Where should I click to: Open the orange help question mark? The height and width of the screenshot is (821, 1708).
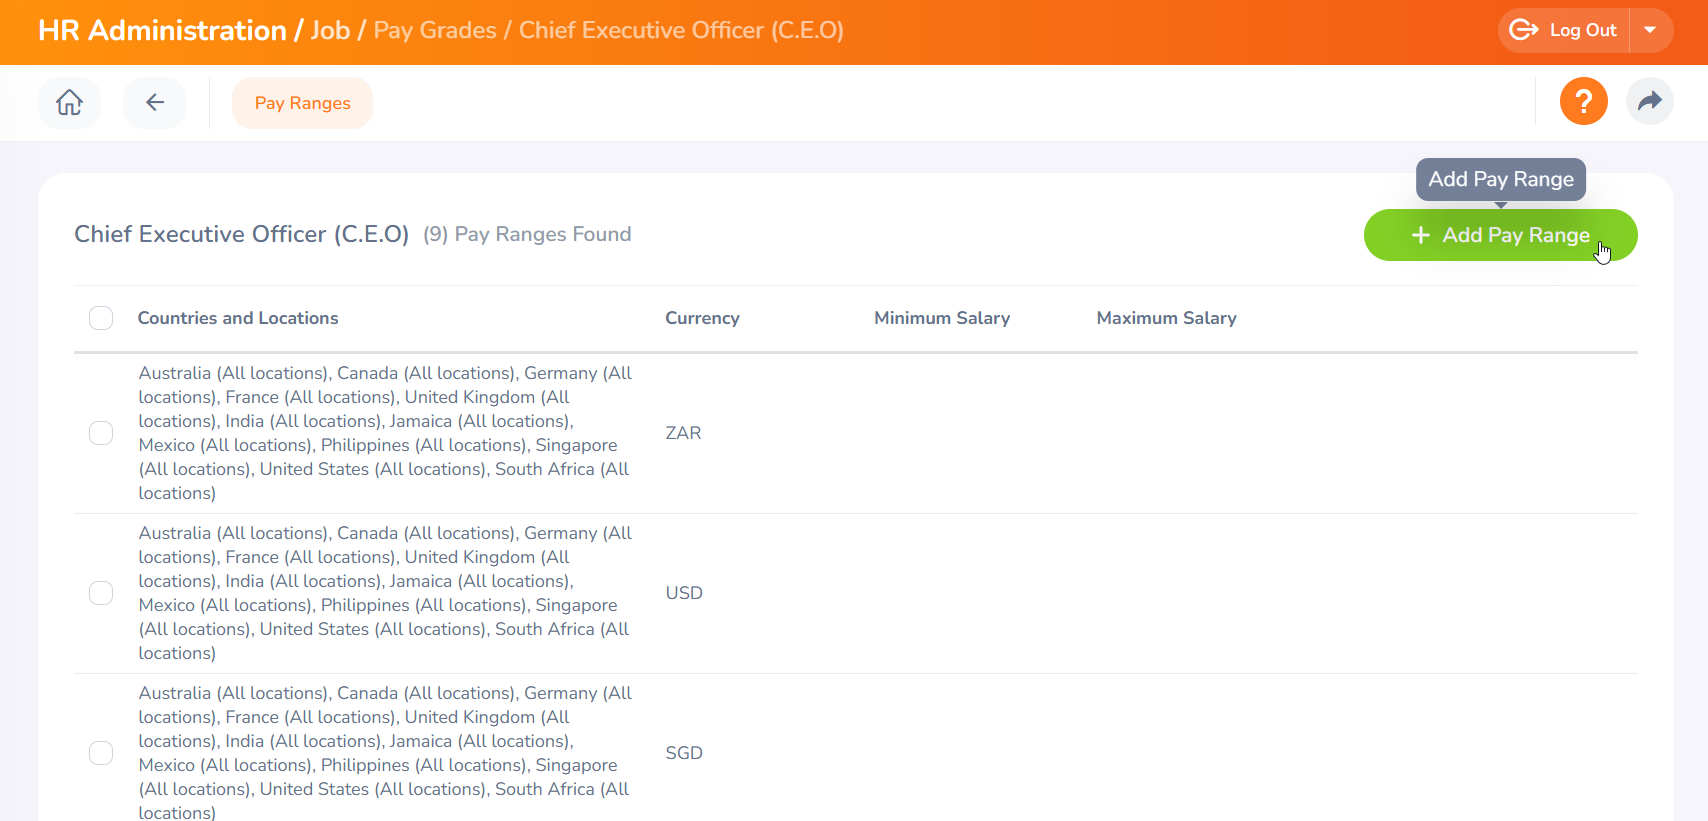(x=1583, y=102)
